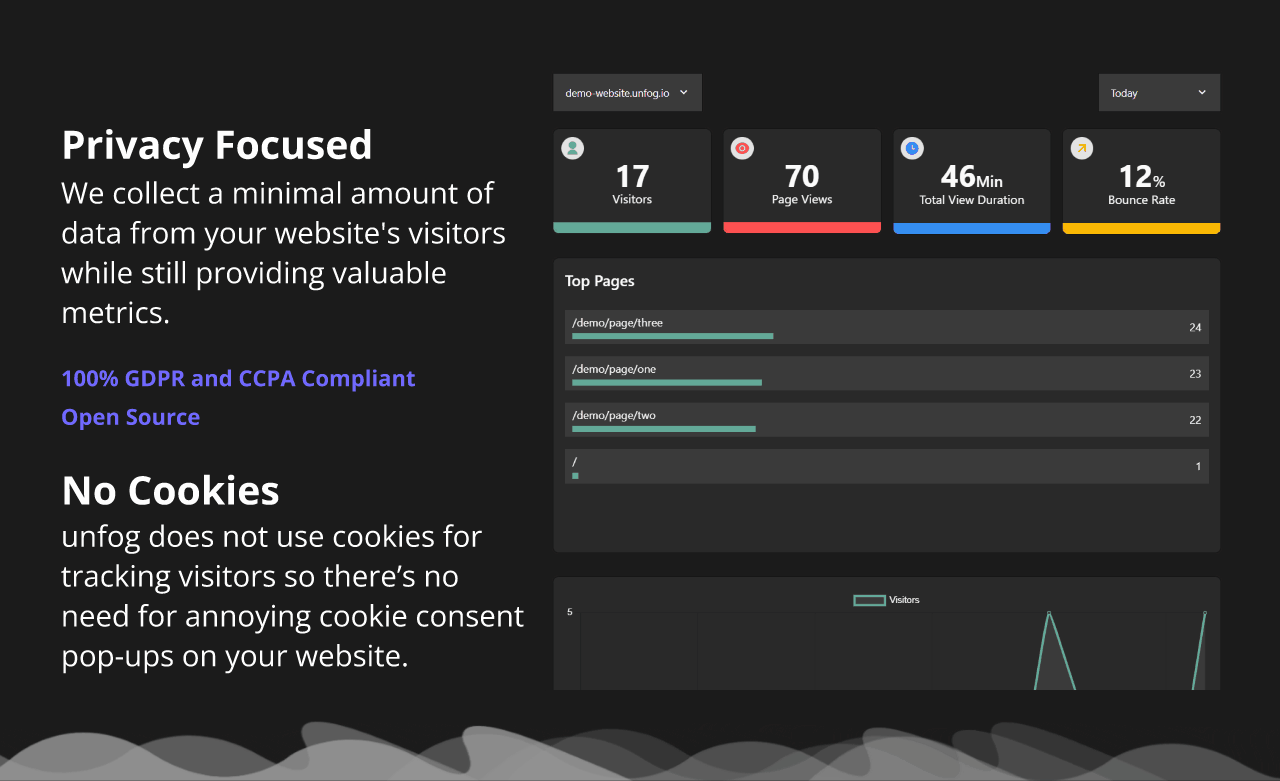1280x781 pixels.
Task: Click the Page Views eye icon
Action: [742, 148]
